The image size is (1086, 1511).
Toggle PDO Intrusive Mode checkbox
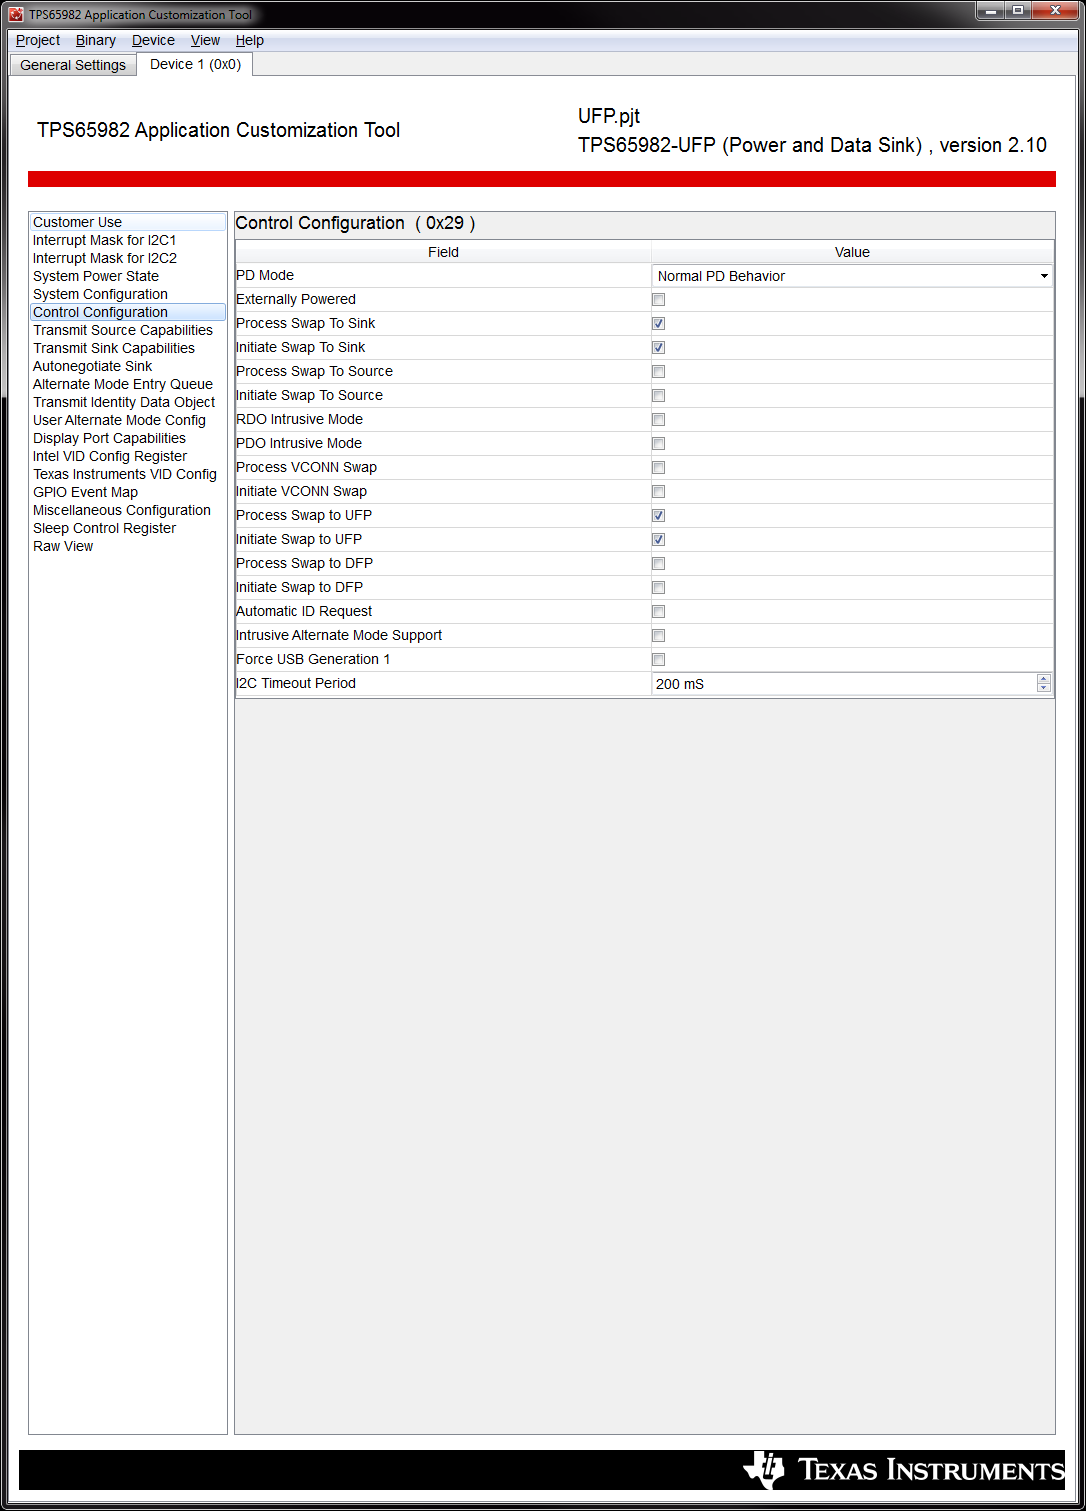(658, 443)
